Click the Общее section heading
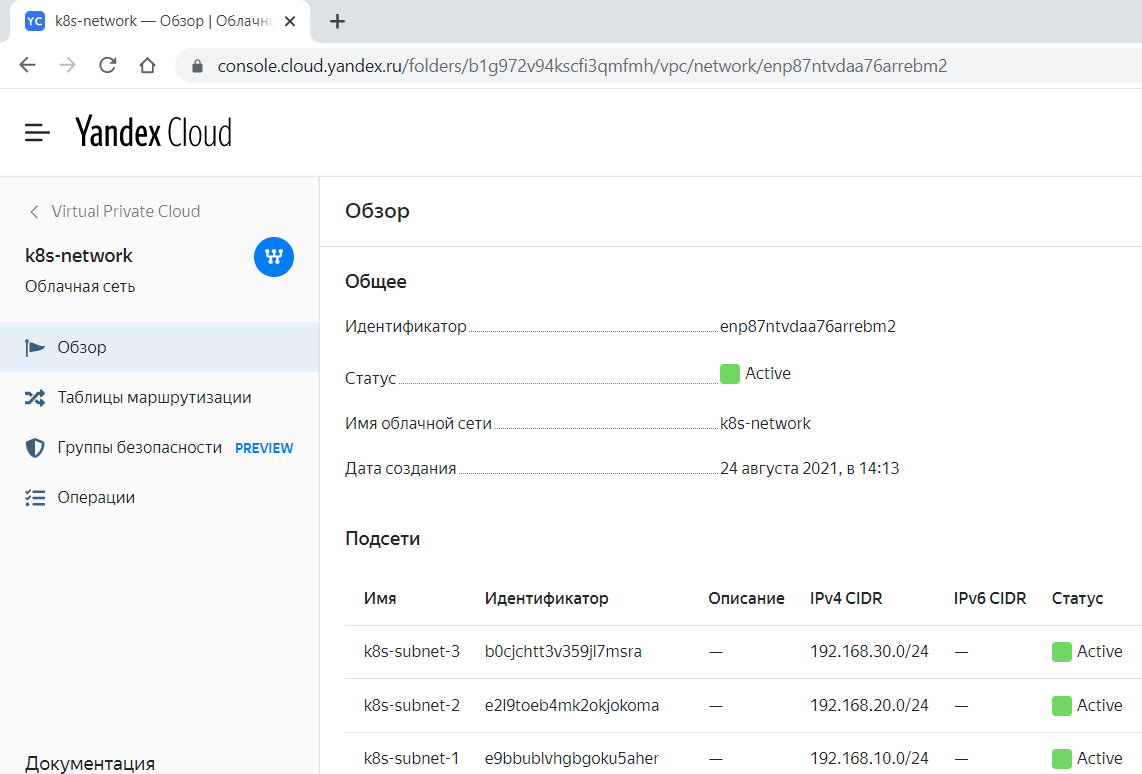The image size is (1142, 774). click(x=376, y=282)
